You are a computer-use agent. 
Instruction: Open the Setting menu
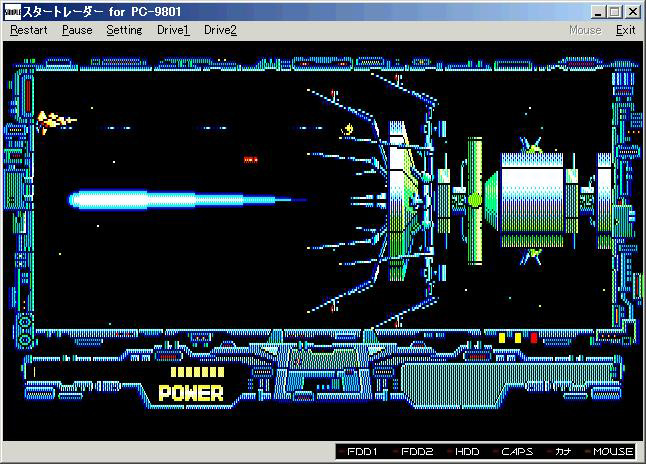tap(124, 30)
